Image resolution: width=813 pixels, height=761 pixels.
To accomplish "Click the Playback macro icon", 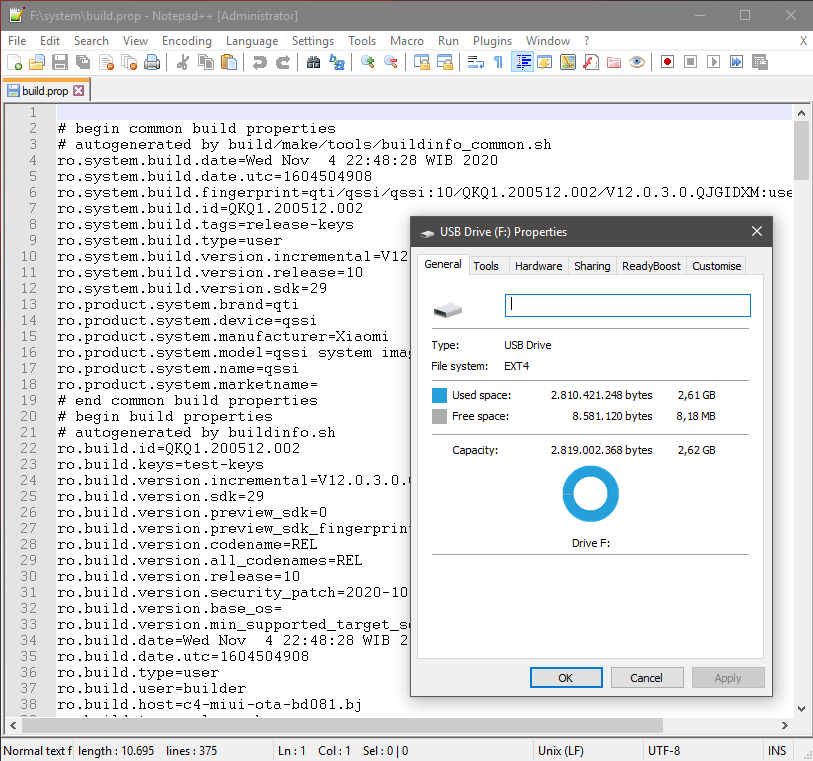I will (713, 62).
